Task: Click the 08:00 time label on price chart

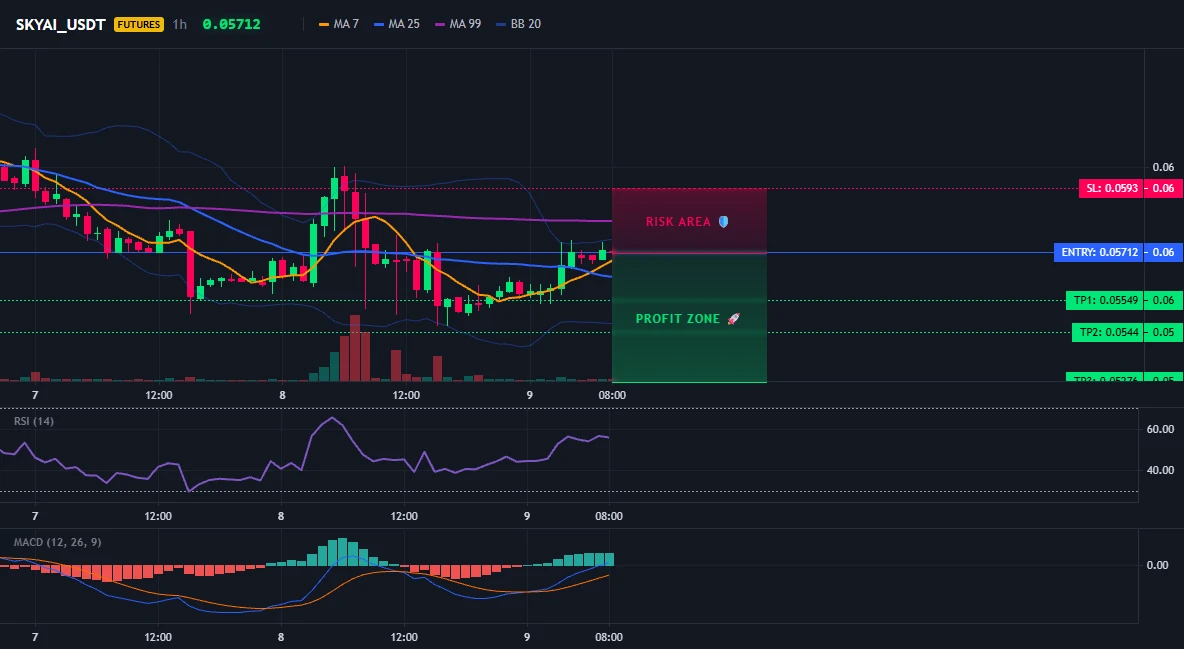Action: pos(612,395)
